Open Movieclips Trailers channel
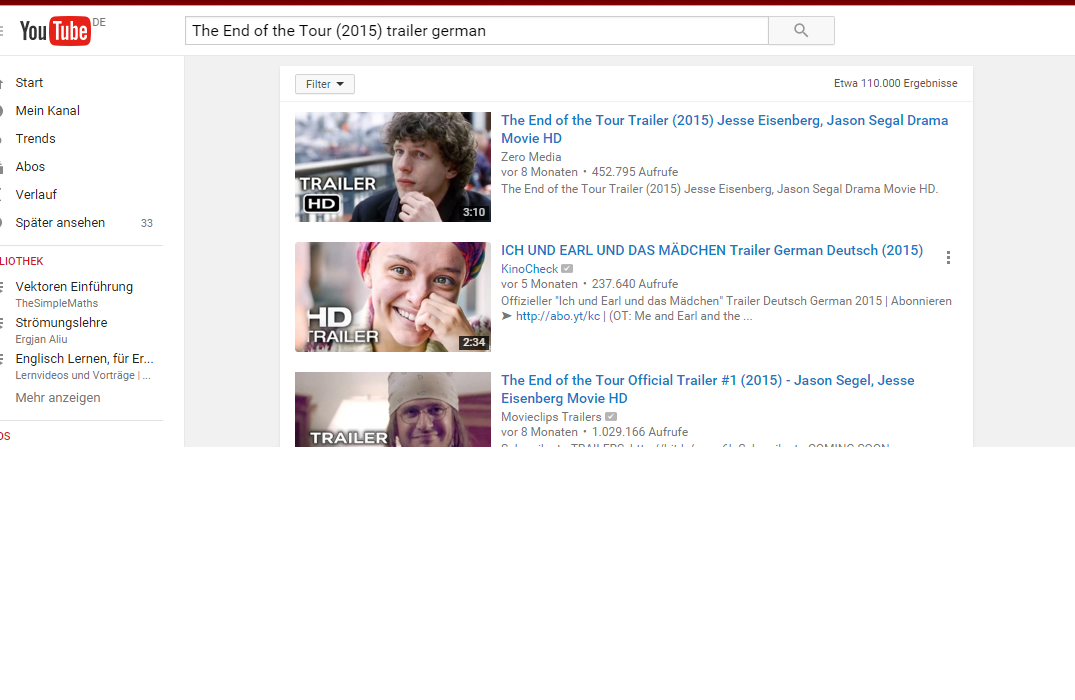Screen dimensions: 1075x700 point(551,417)
